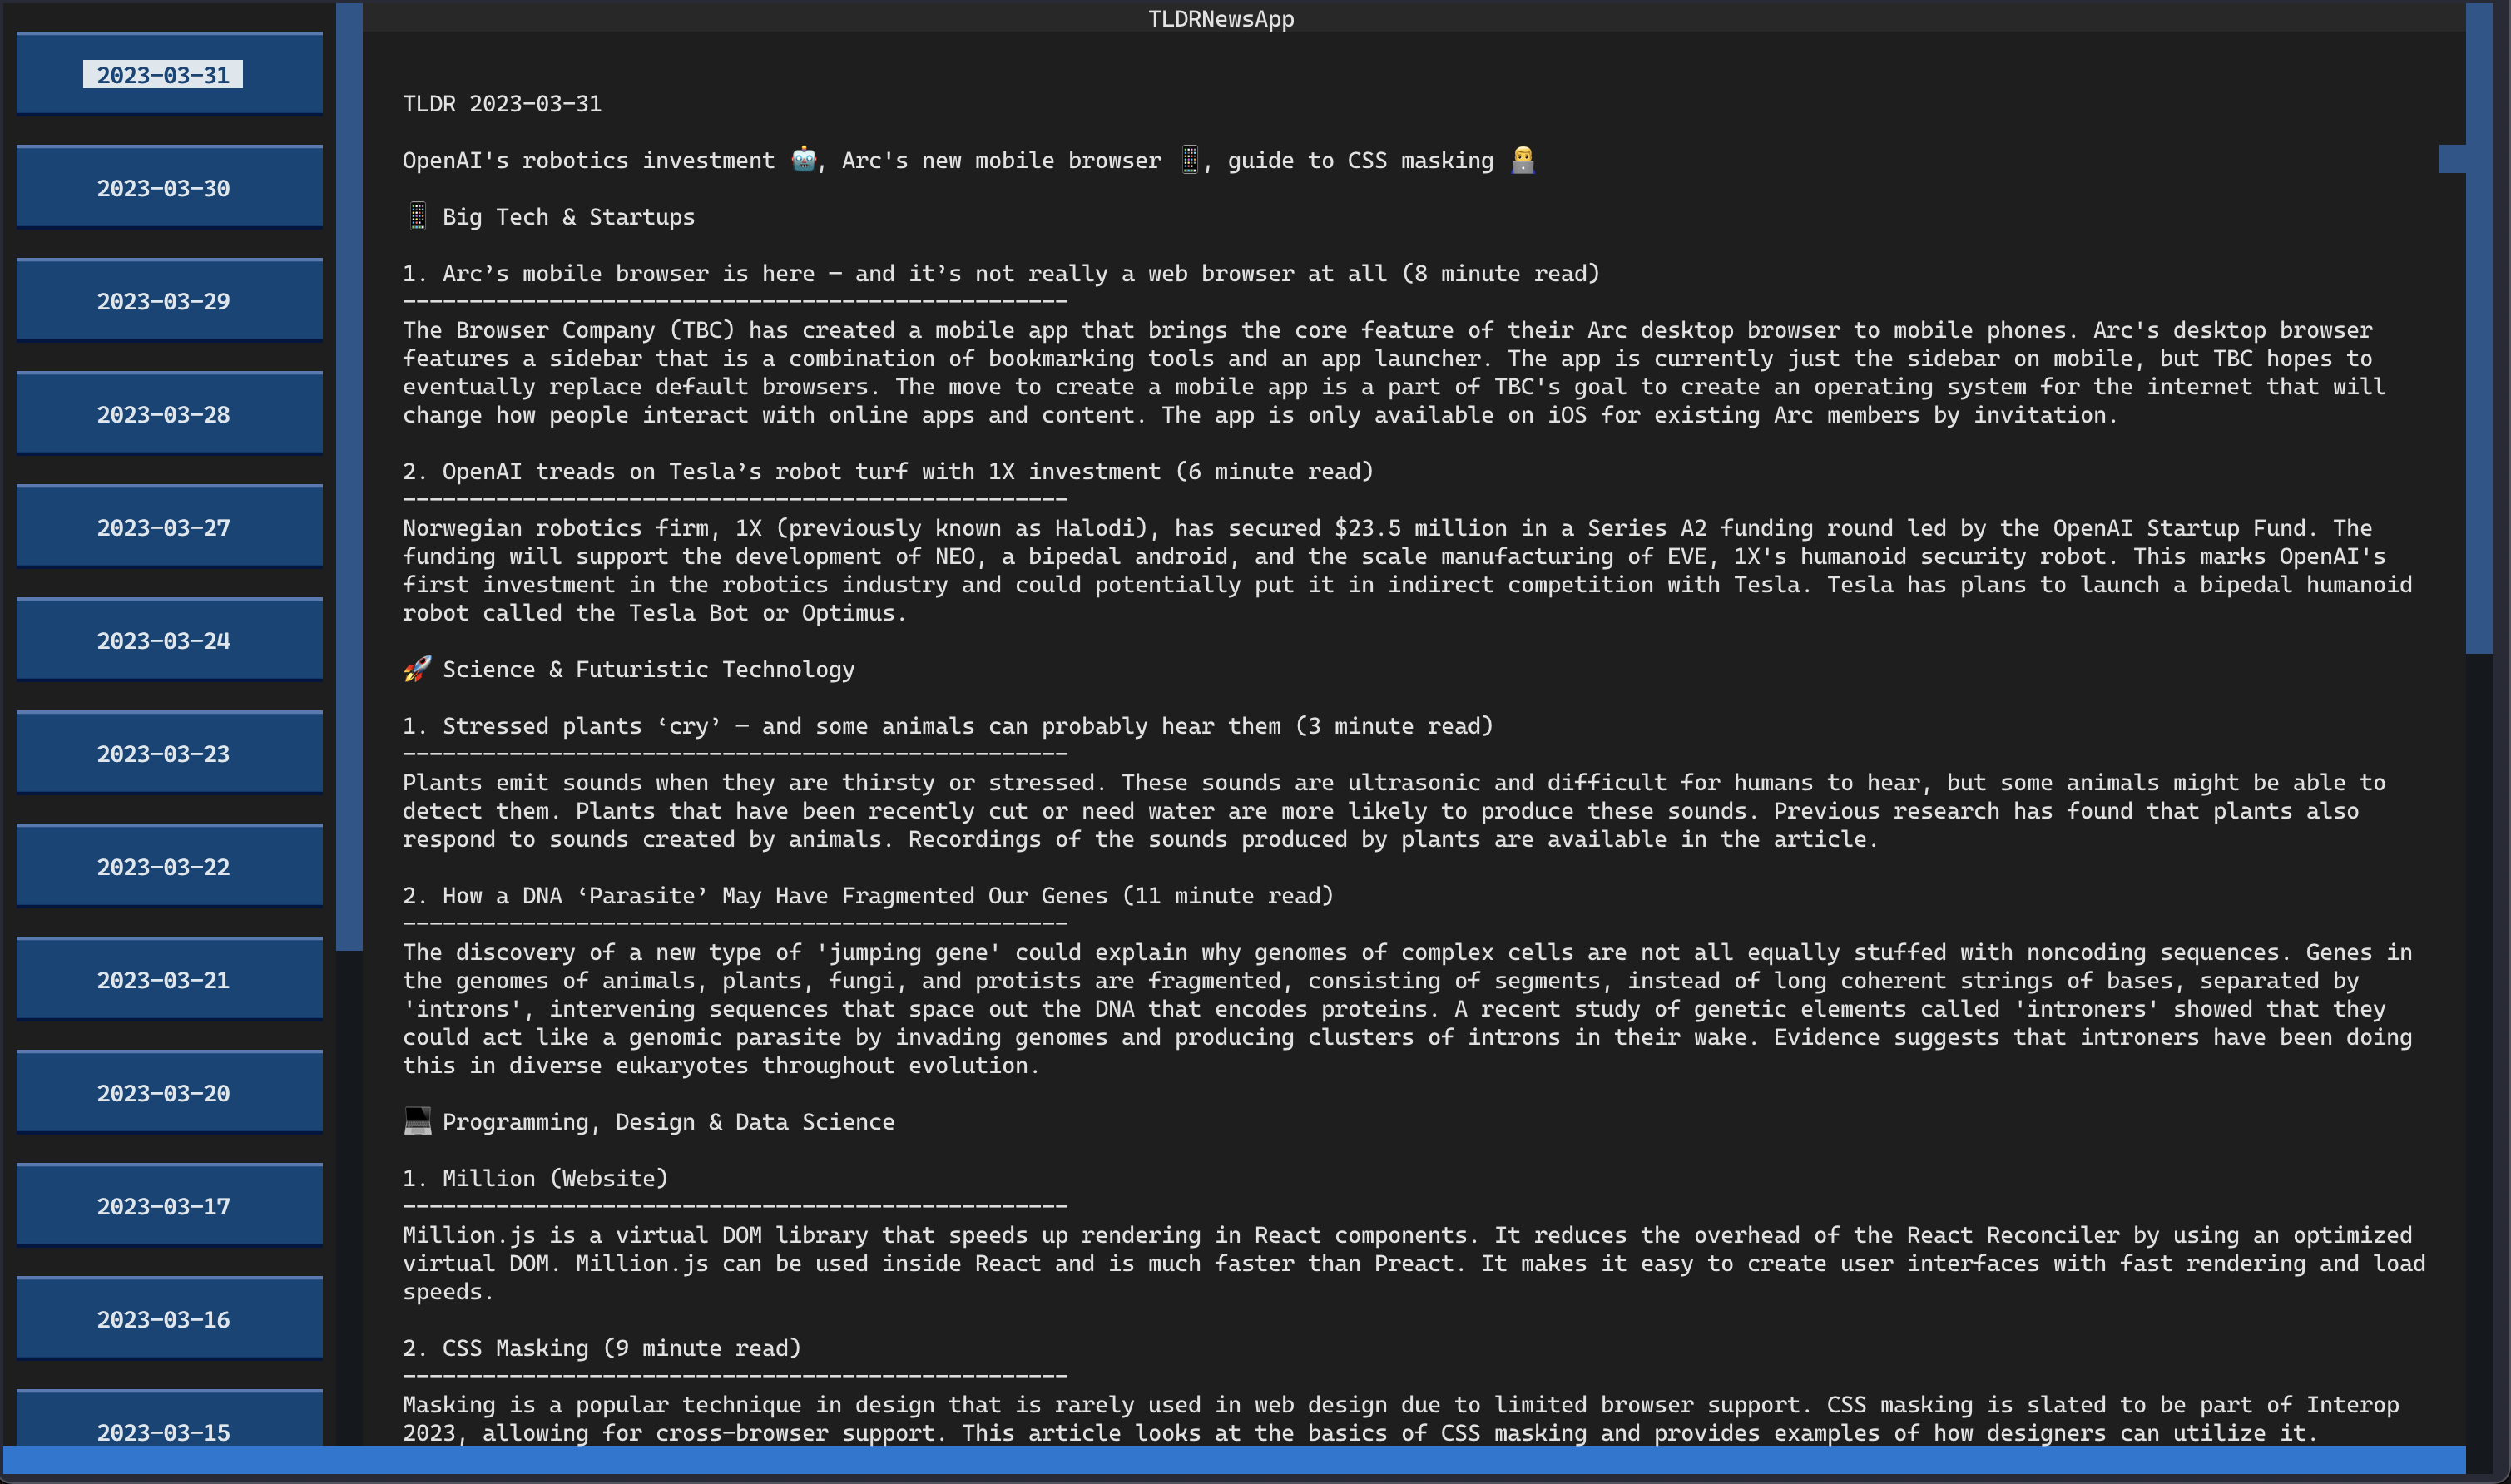Click paragraph starting 'Norwegian robotics firm'
This screenshot has width=2511, height=1484.
click(1407, 570)
